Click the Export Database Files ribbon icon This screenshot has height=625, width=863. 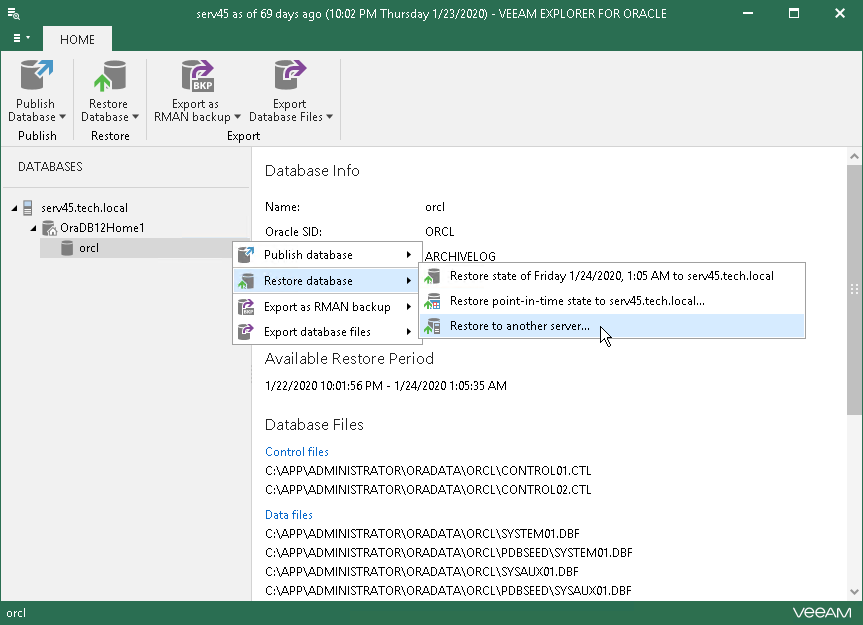coord(290,78)
